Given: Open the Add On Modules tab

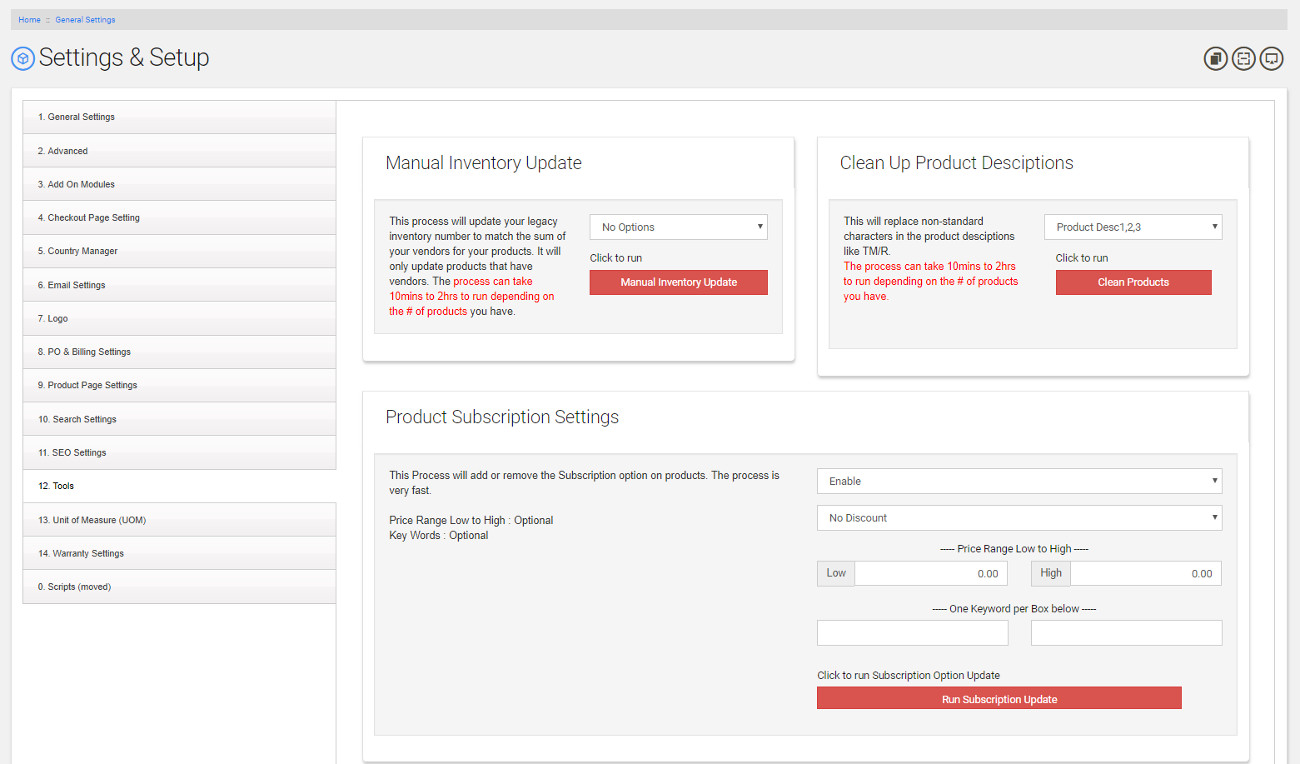Looking at the screenshot, I should pyautogui.click(x=179, y=184).
